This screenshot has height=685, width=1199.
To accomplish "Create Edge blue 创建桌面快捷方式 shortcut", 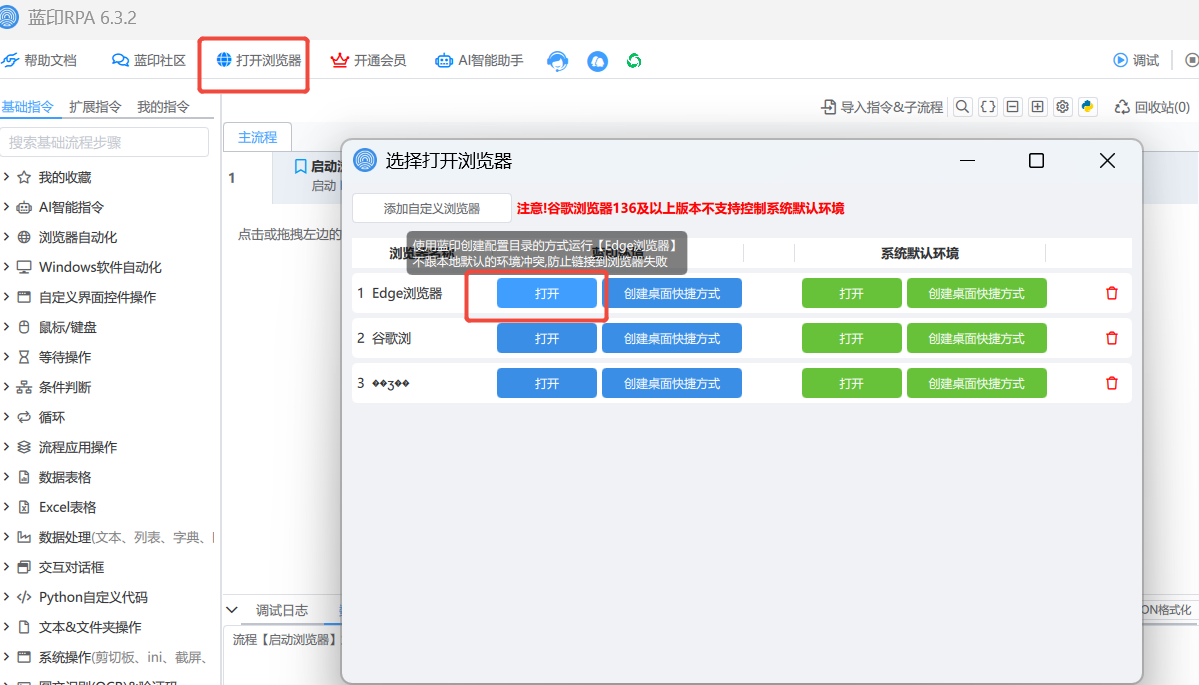I will (671, 294).
